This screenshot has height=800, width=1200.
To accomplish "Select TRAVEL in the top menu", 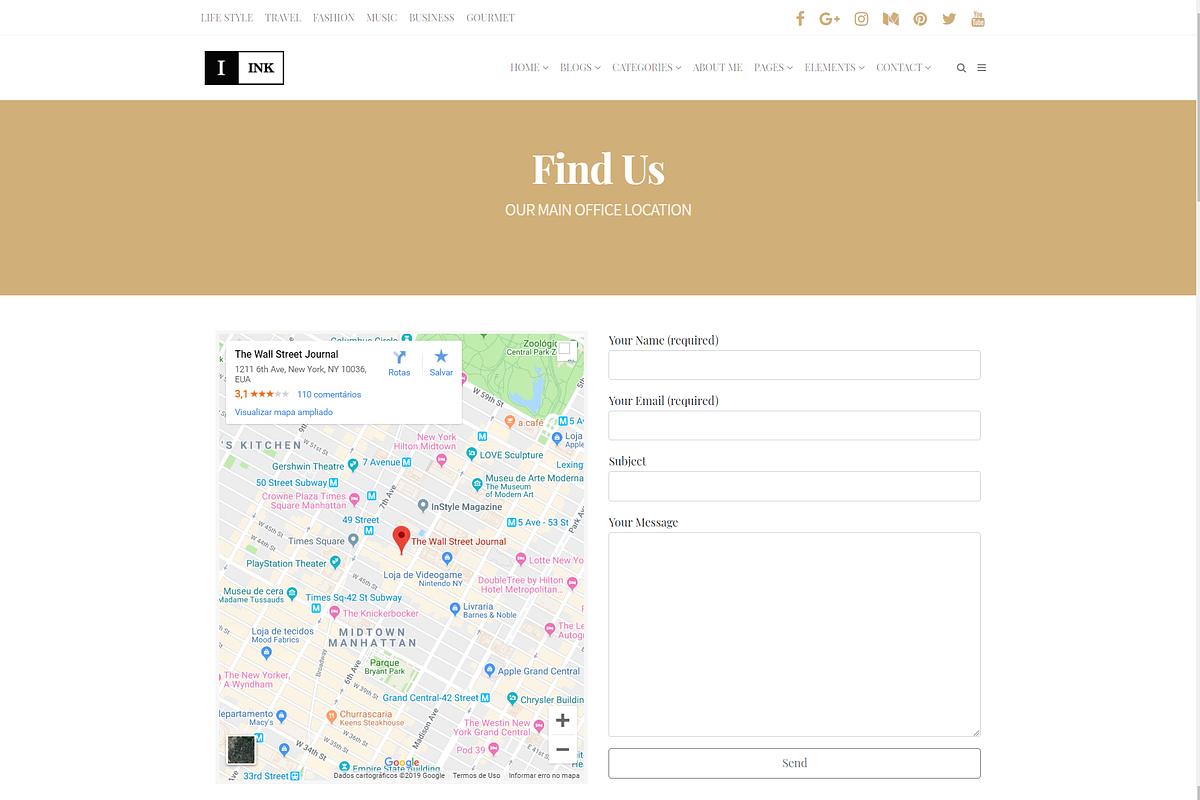I will coord(283,17).
